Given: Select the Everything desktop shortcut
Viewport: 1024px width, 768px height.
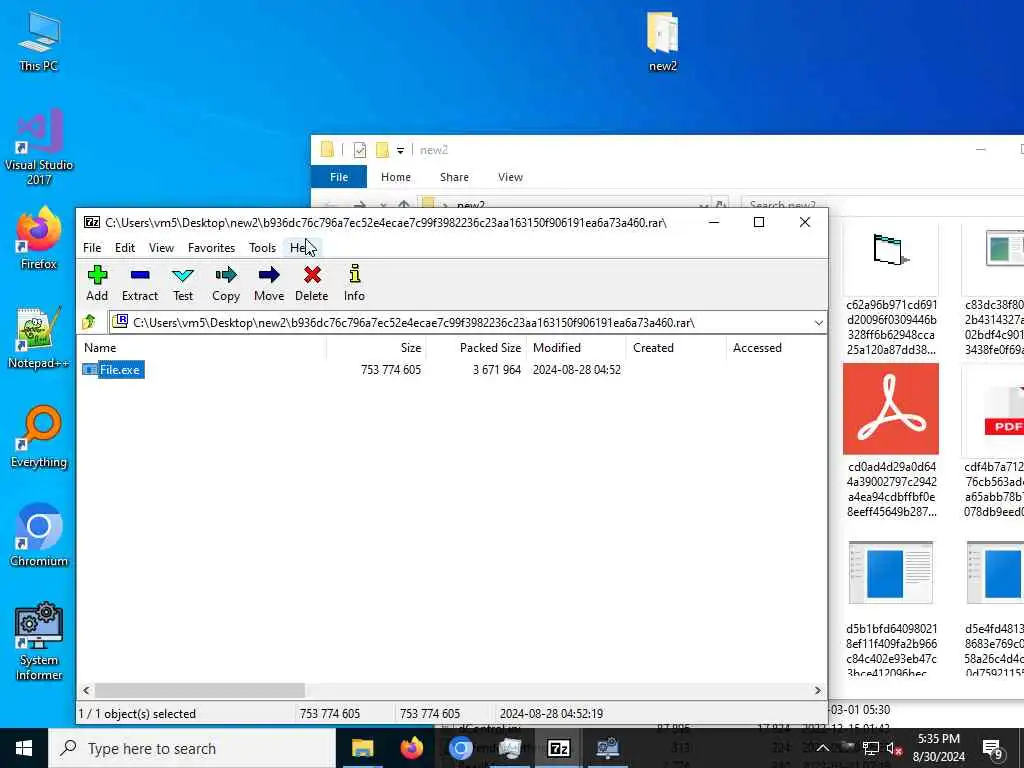Looking at the screenshot, I should (39, 437).
